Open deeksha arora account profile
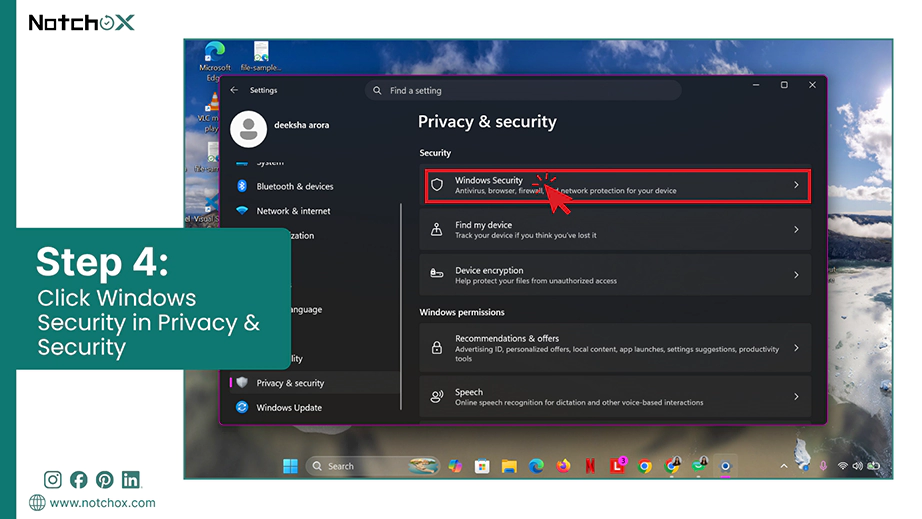Viewport: 922px width, 519px height. (302, 125)
